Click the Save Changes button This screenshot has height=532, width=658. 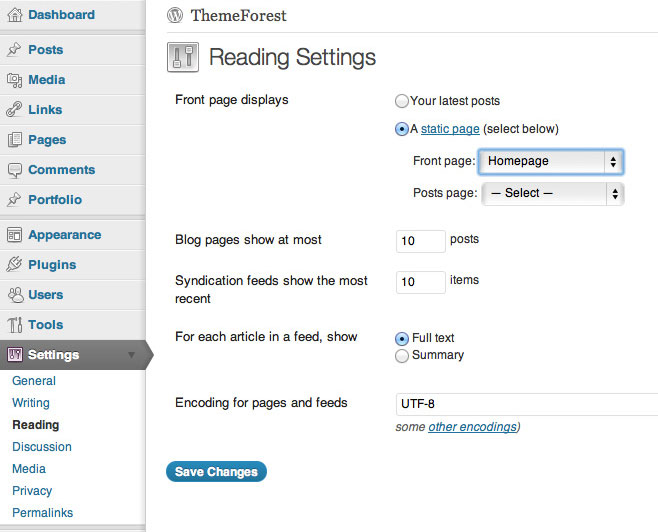point(216,472)
